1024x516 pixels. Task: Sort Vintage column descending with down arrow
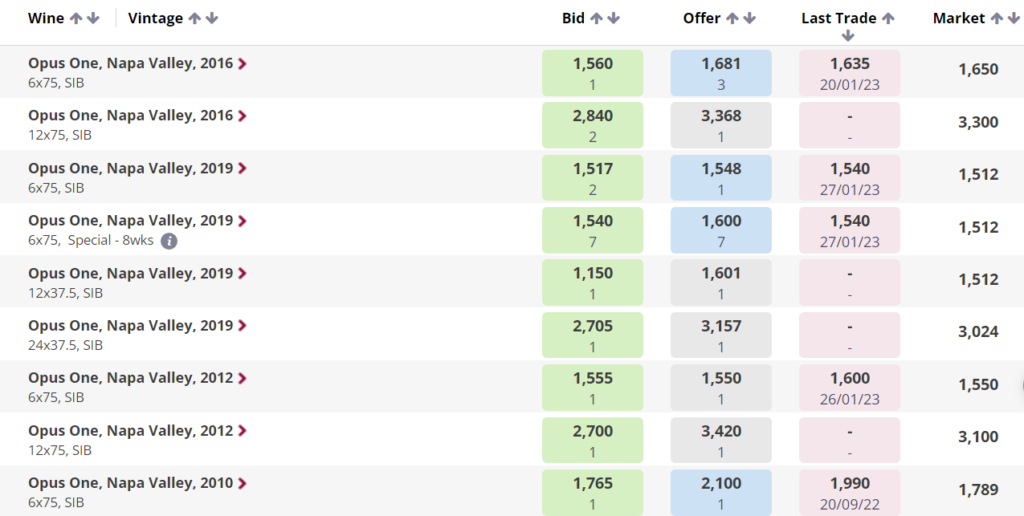click(x=212, y=18)
